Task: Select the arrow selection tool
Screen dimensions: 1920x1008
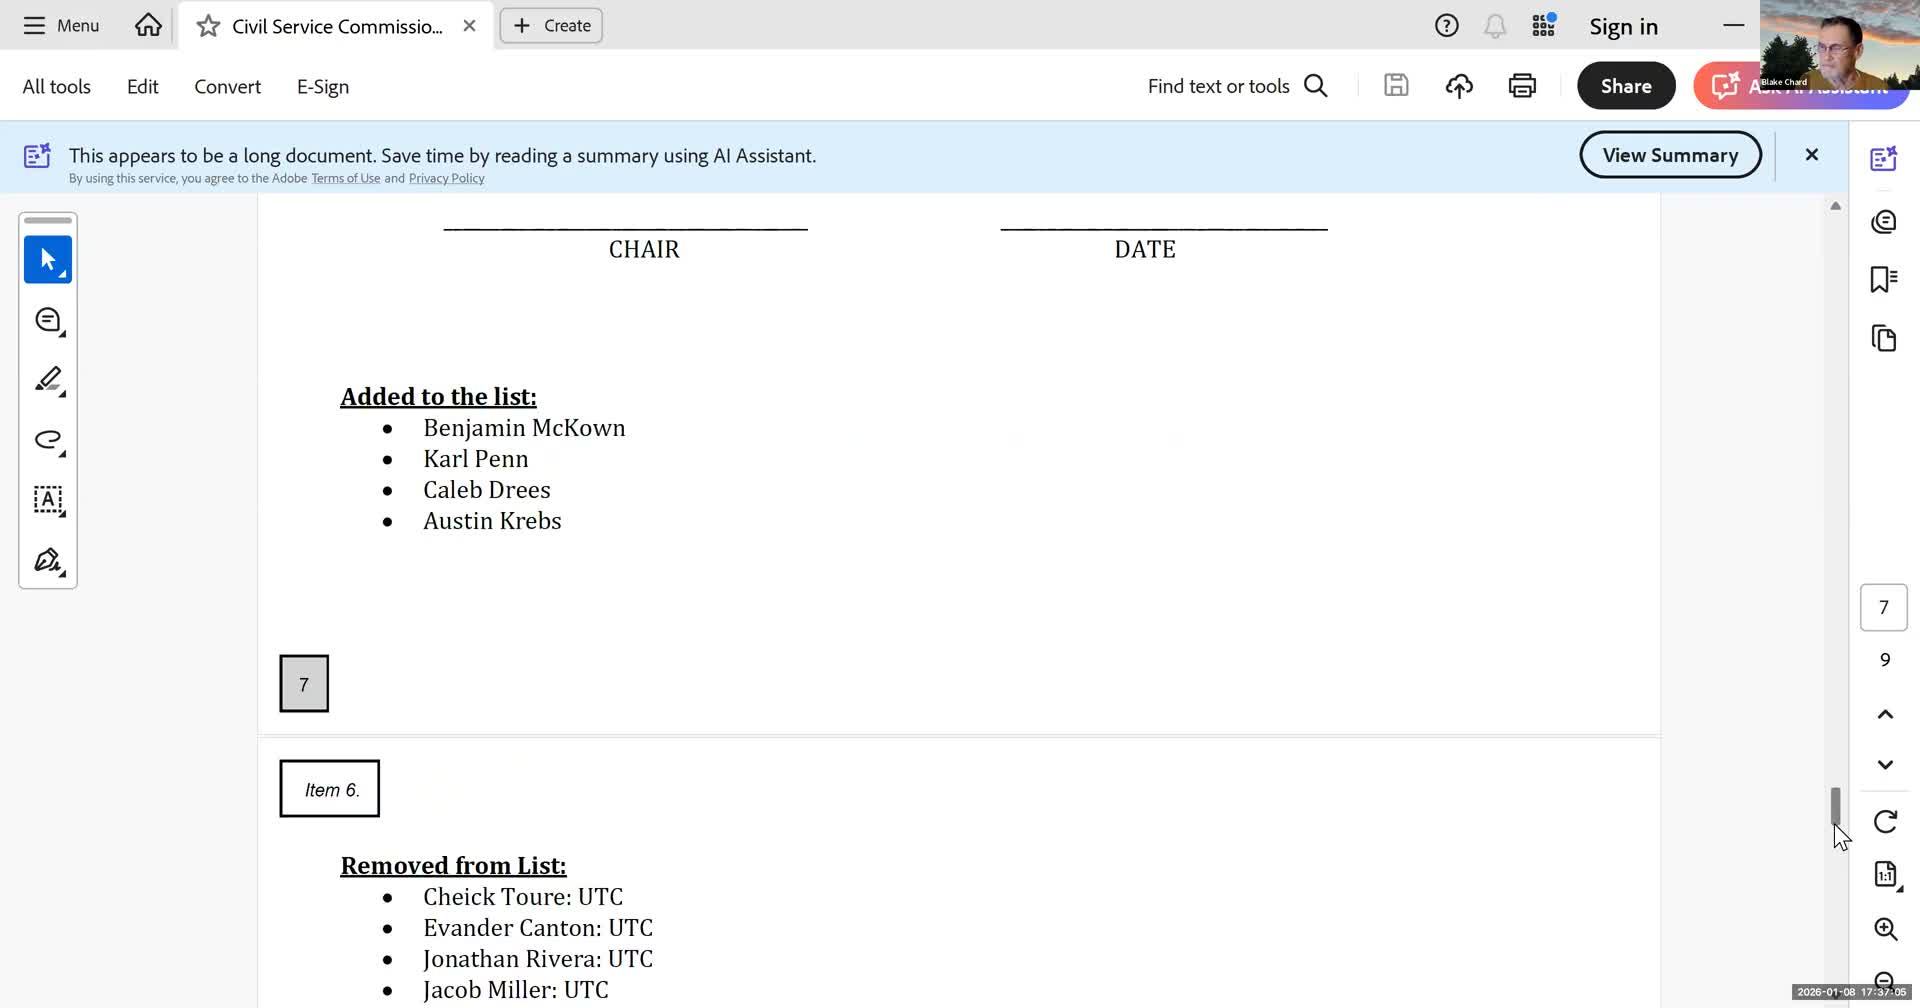Action: coord(48,260)
